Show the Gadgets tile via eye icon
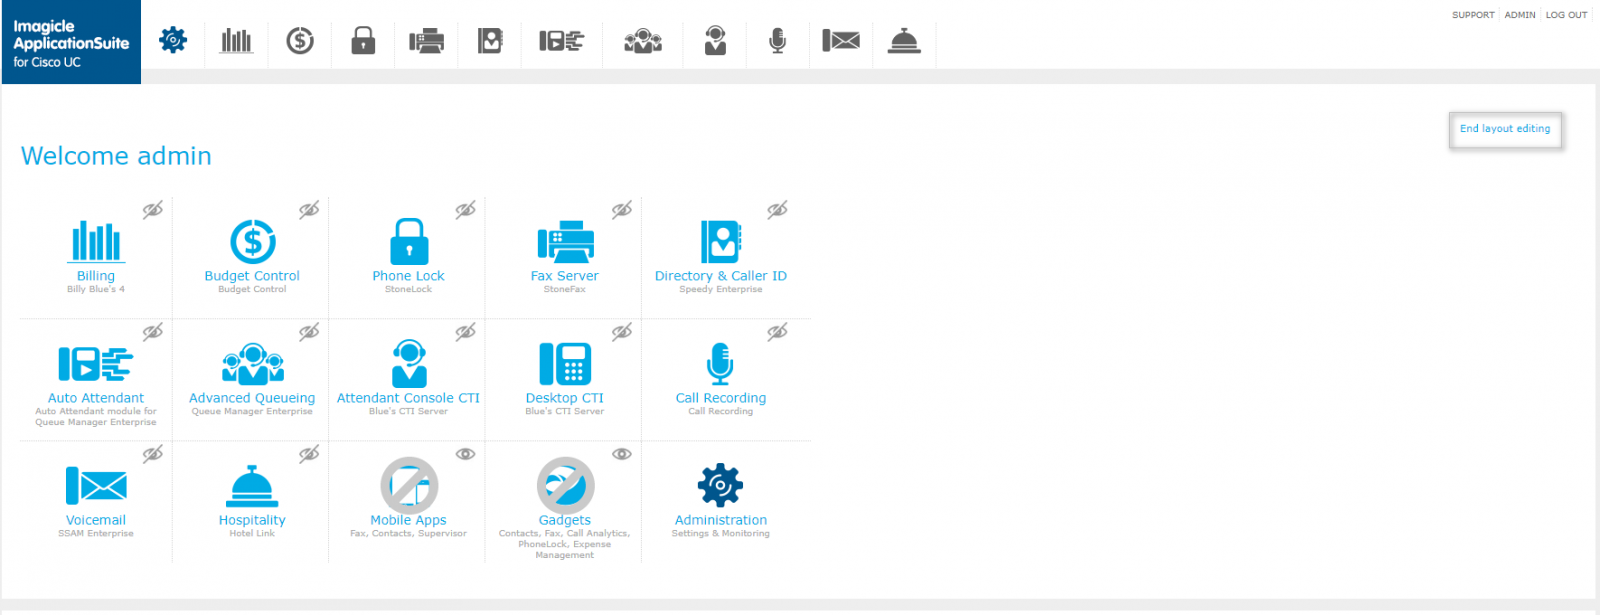1600x615 pixels. [622, 454]
